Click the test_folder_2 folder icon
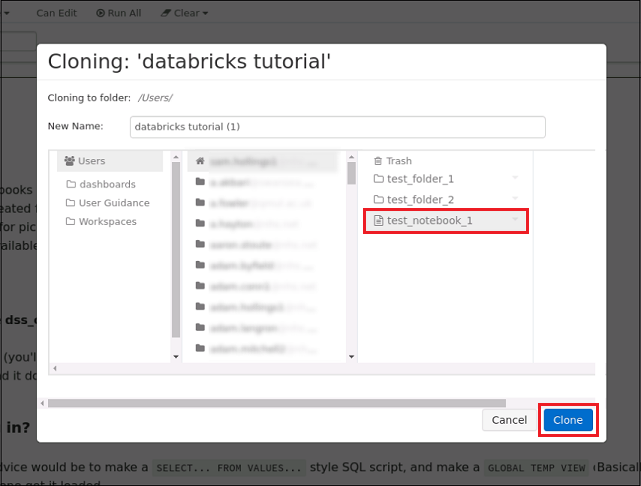The image size is (641, 486). [x=379, y=199]
